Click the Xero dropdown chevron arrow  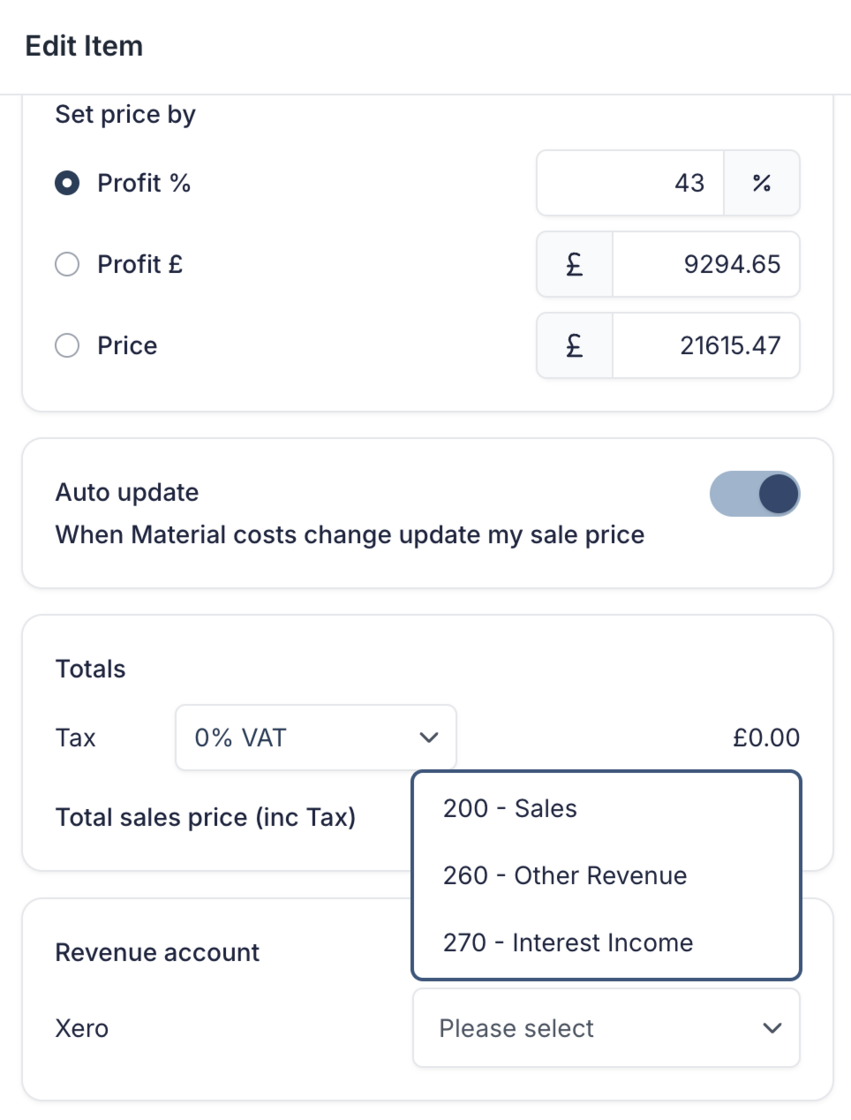[x=771, y=1028]
